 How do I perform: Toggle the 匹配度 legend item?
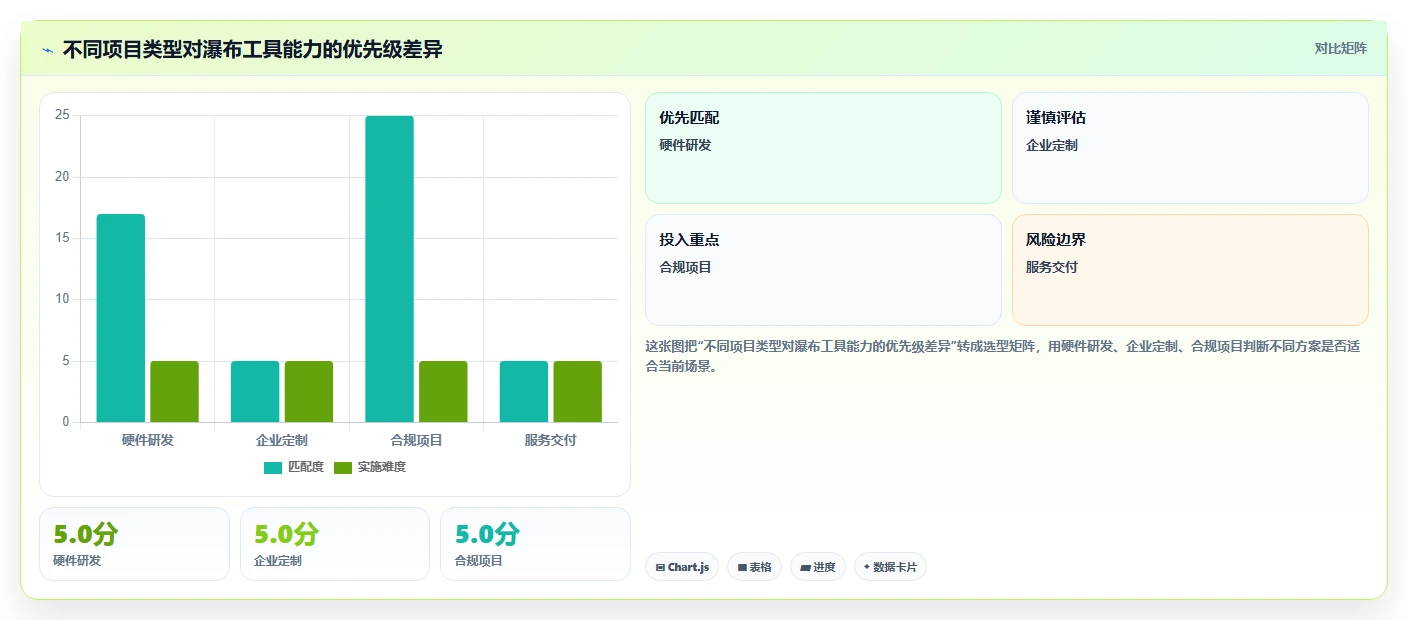tap(294, 467)
